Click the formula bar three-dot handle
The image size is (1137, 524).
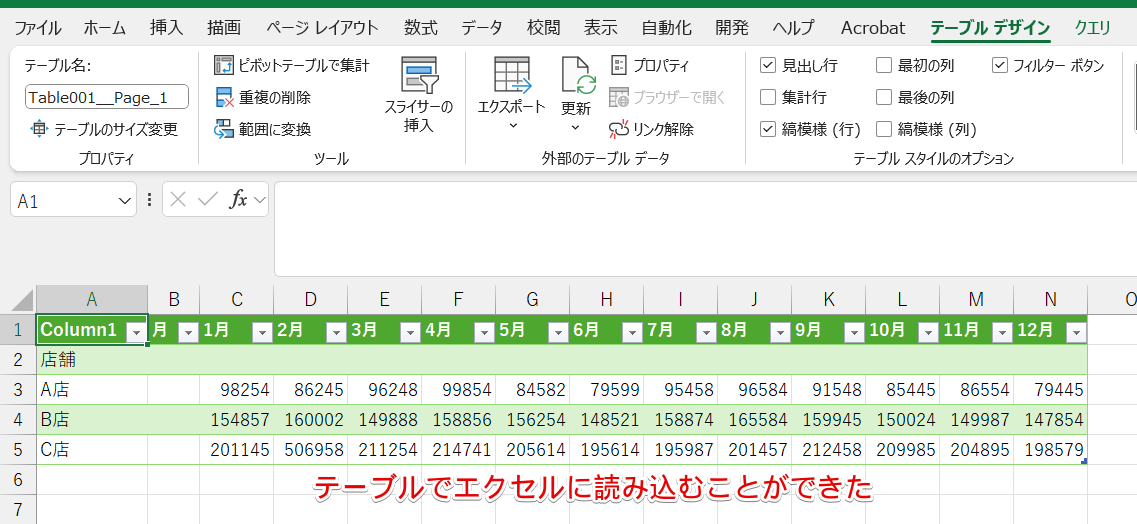149,199
